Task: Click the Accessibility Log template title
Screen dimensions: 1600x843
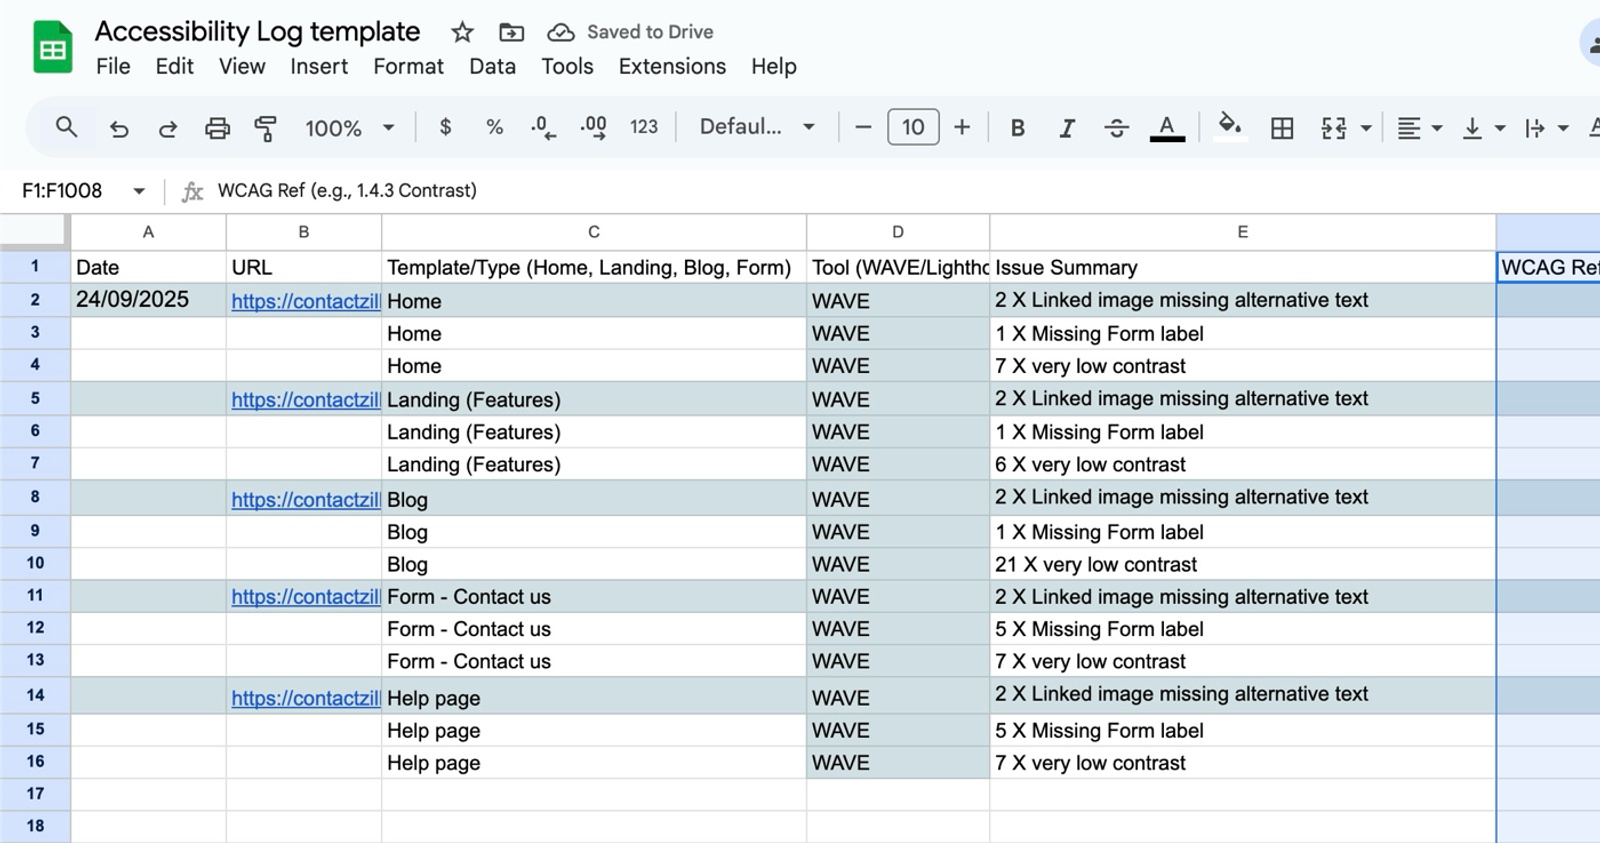Action: click(x=257, y=31)
